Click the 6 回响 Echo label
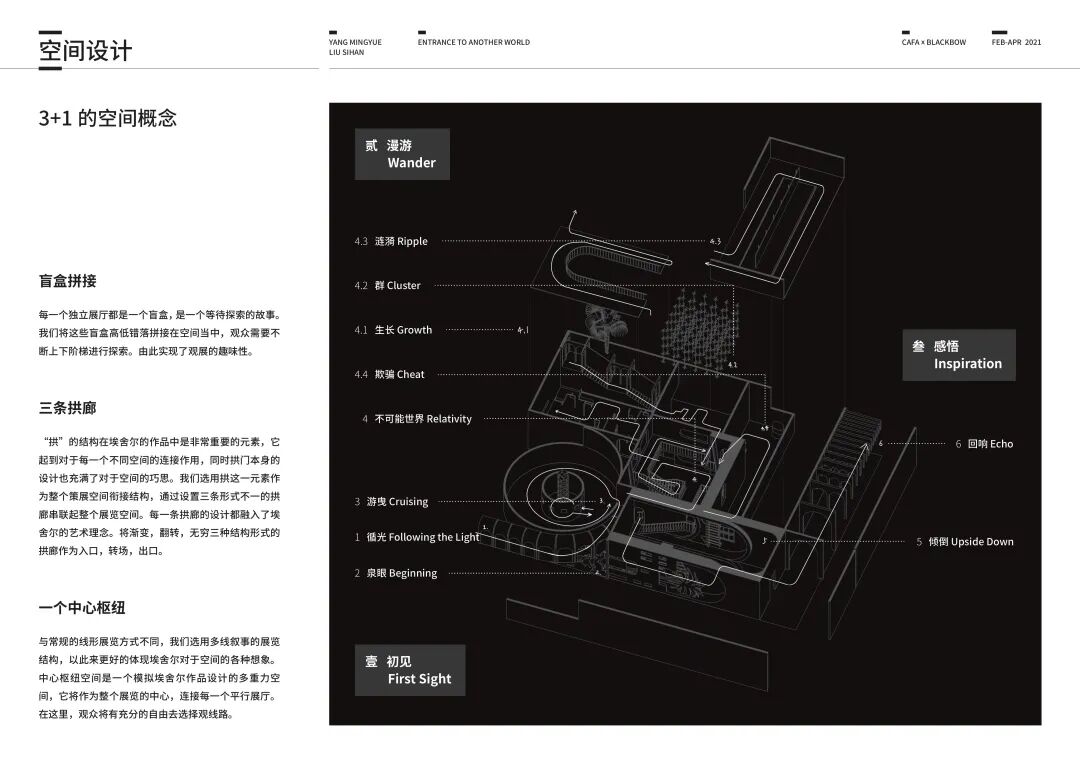The width and height of the screenshot is (1080, 764). [984, 444]
